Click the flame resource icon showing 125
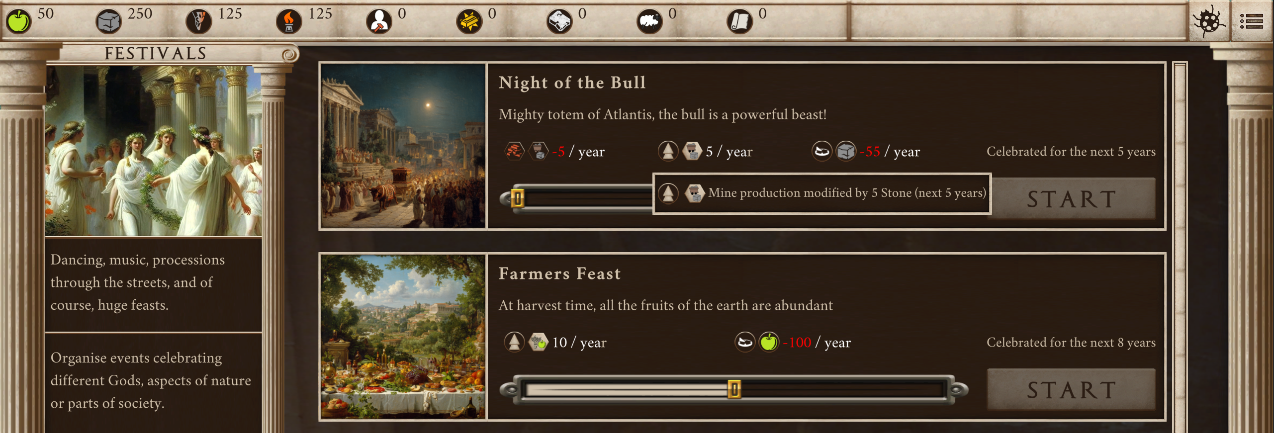This screenshot has width=1274, height=433. pyautogui.click(x=289, y=21)
